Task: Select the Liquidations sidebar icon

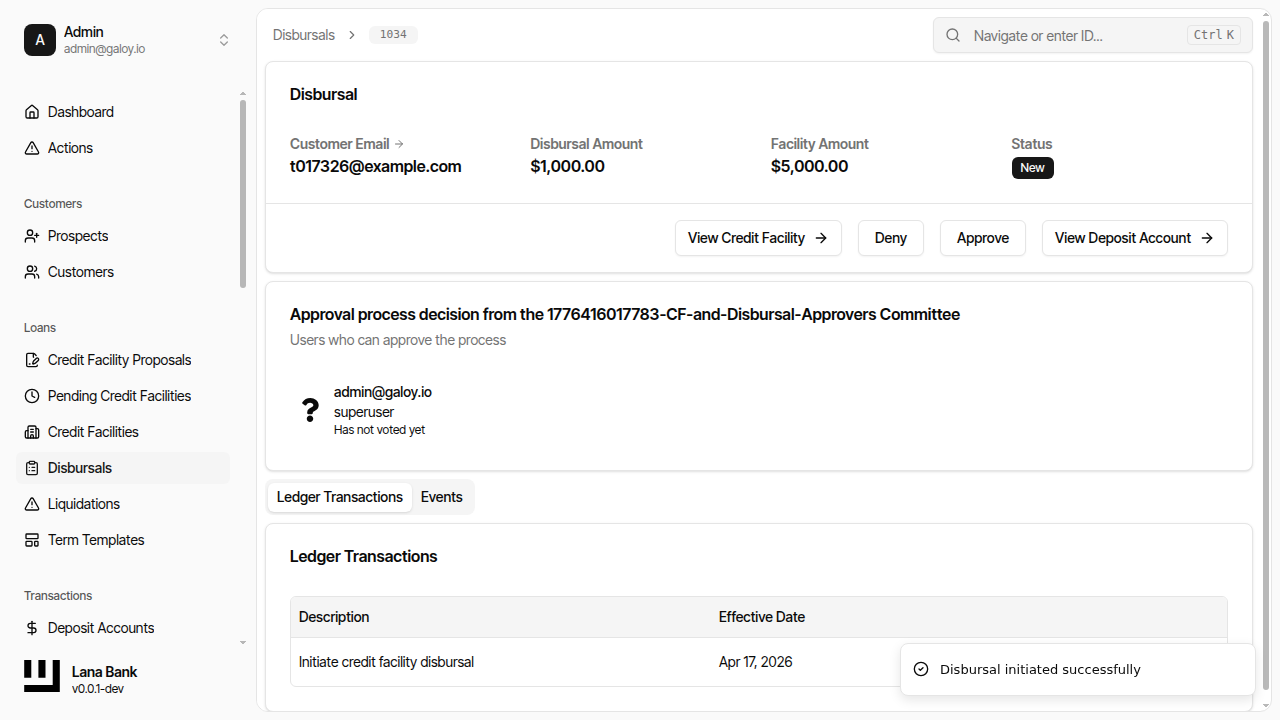Action: pyautogui.click(x=31, y=503)
